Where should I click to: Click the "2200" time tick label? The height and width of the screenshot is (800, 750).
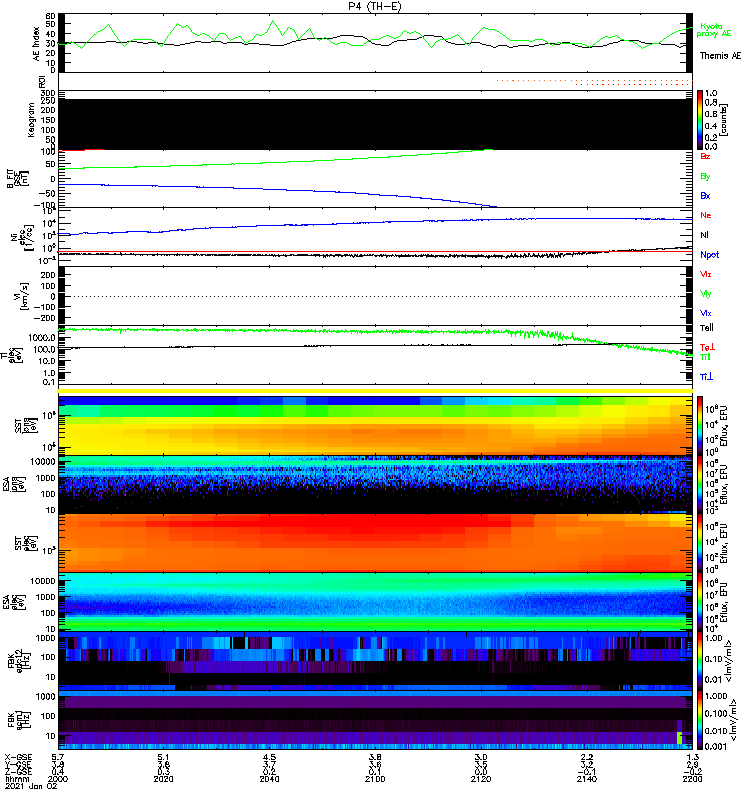pyautogui.click(x=692, y=779)
